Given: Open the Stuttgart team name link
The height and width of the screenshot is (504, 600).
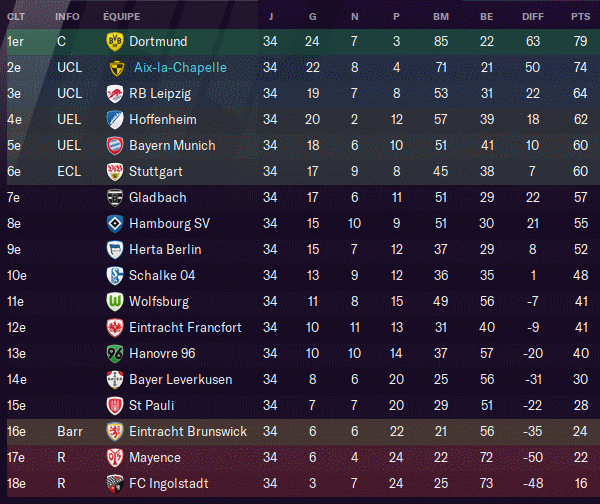Looking at the screenshot, I should click(x=156, y=171).
